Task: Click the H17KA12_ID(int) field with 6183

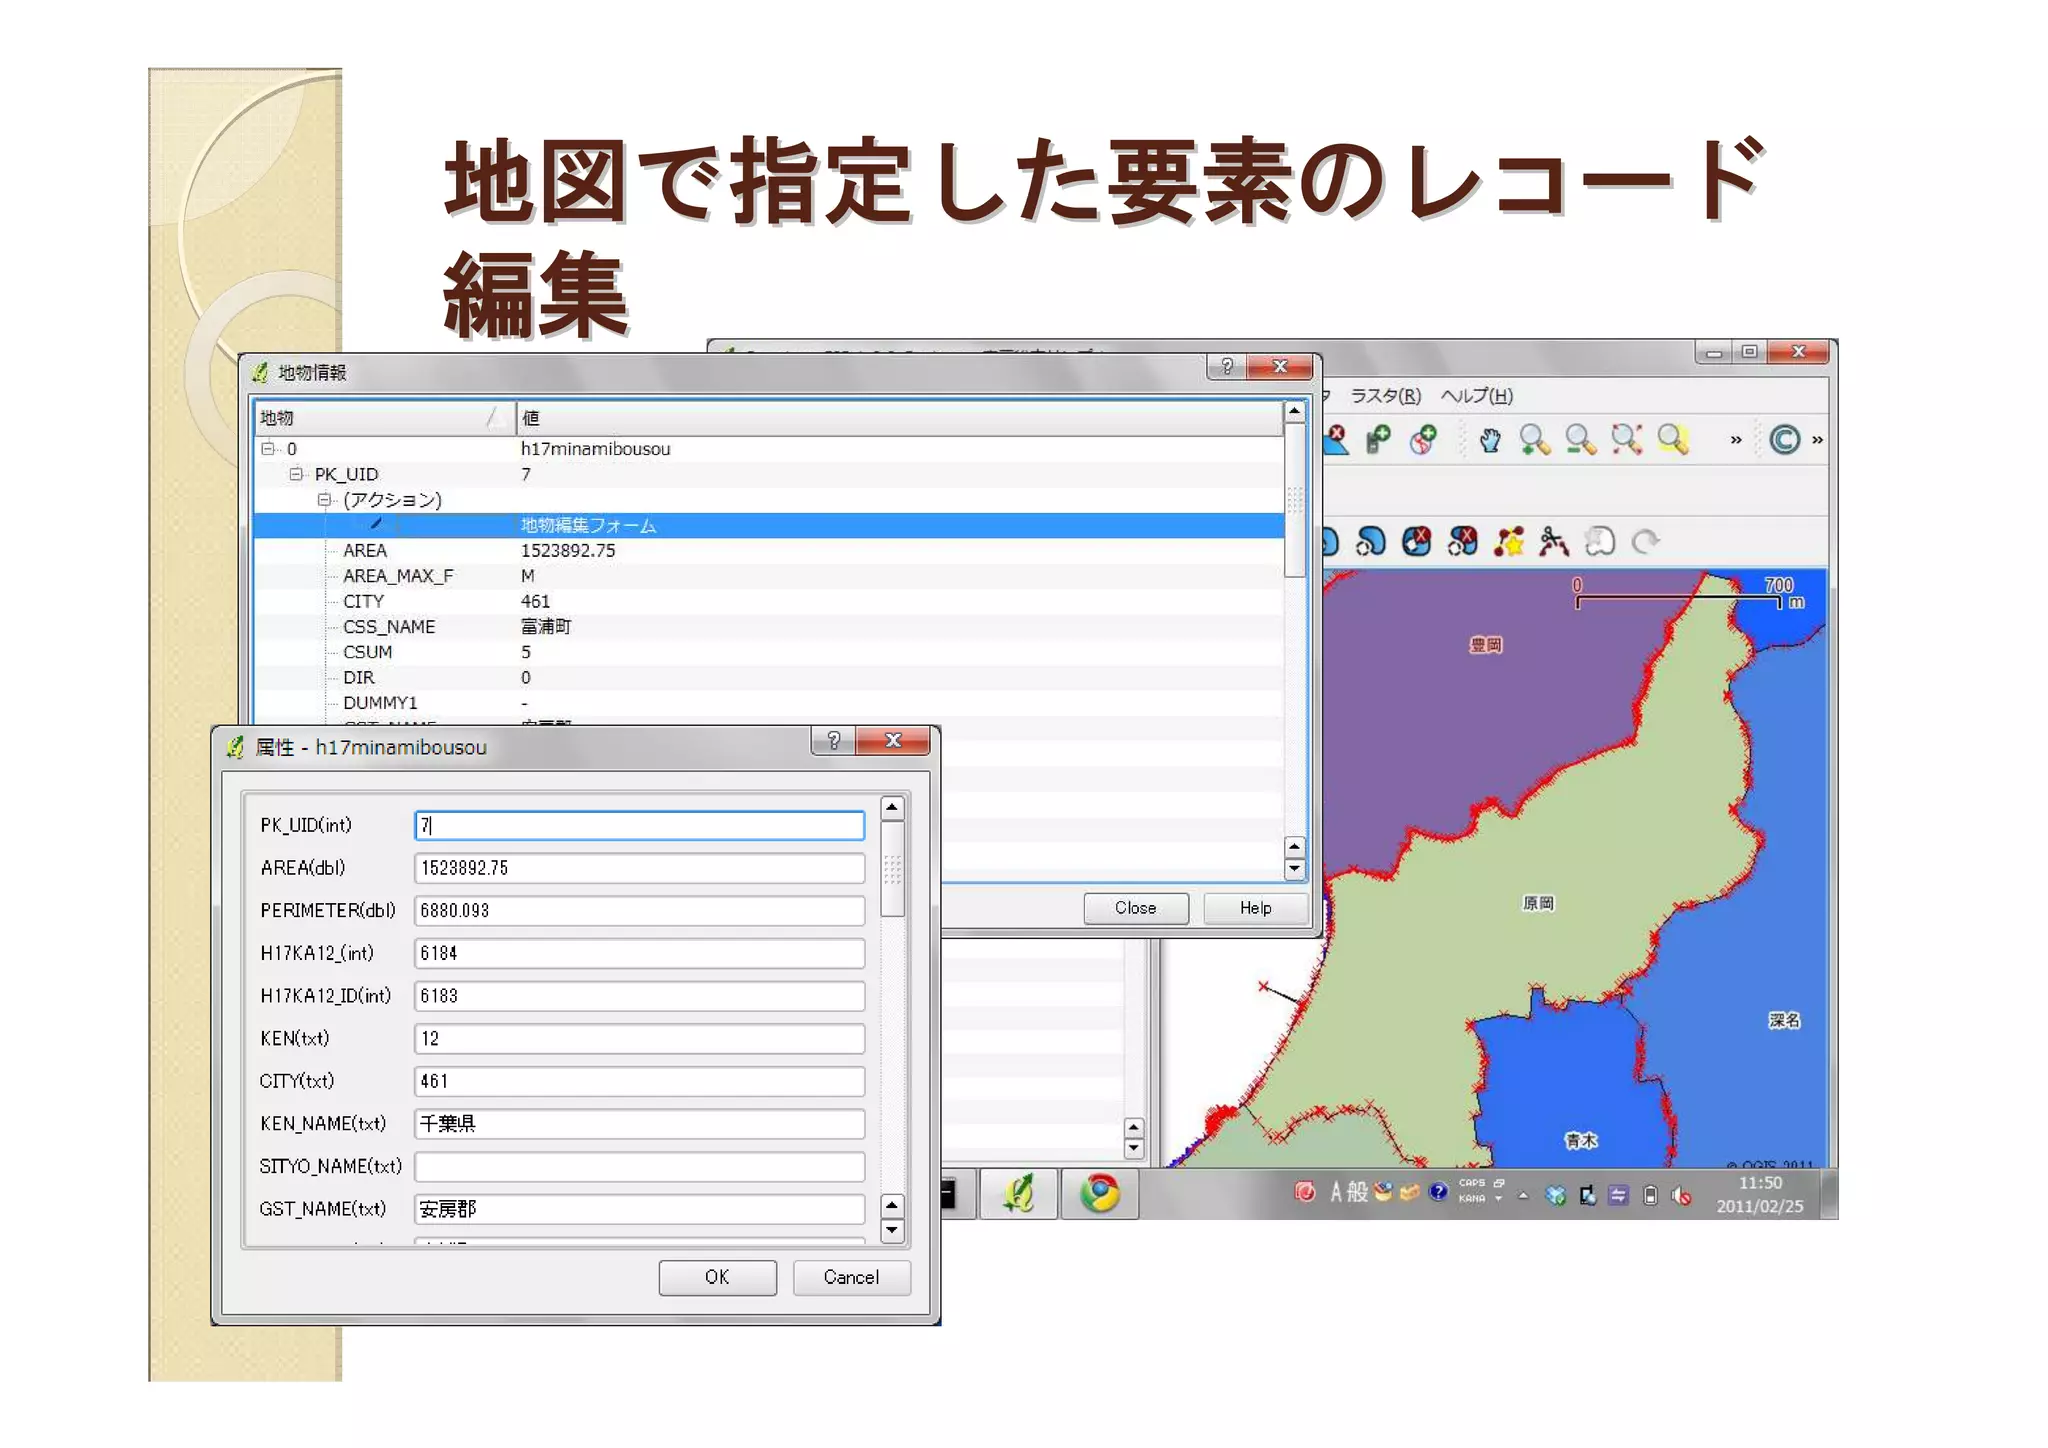Action: (x=639, y=996)
